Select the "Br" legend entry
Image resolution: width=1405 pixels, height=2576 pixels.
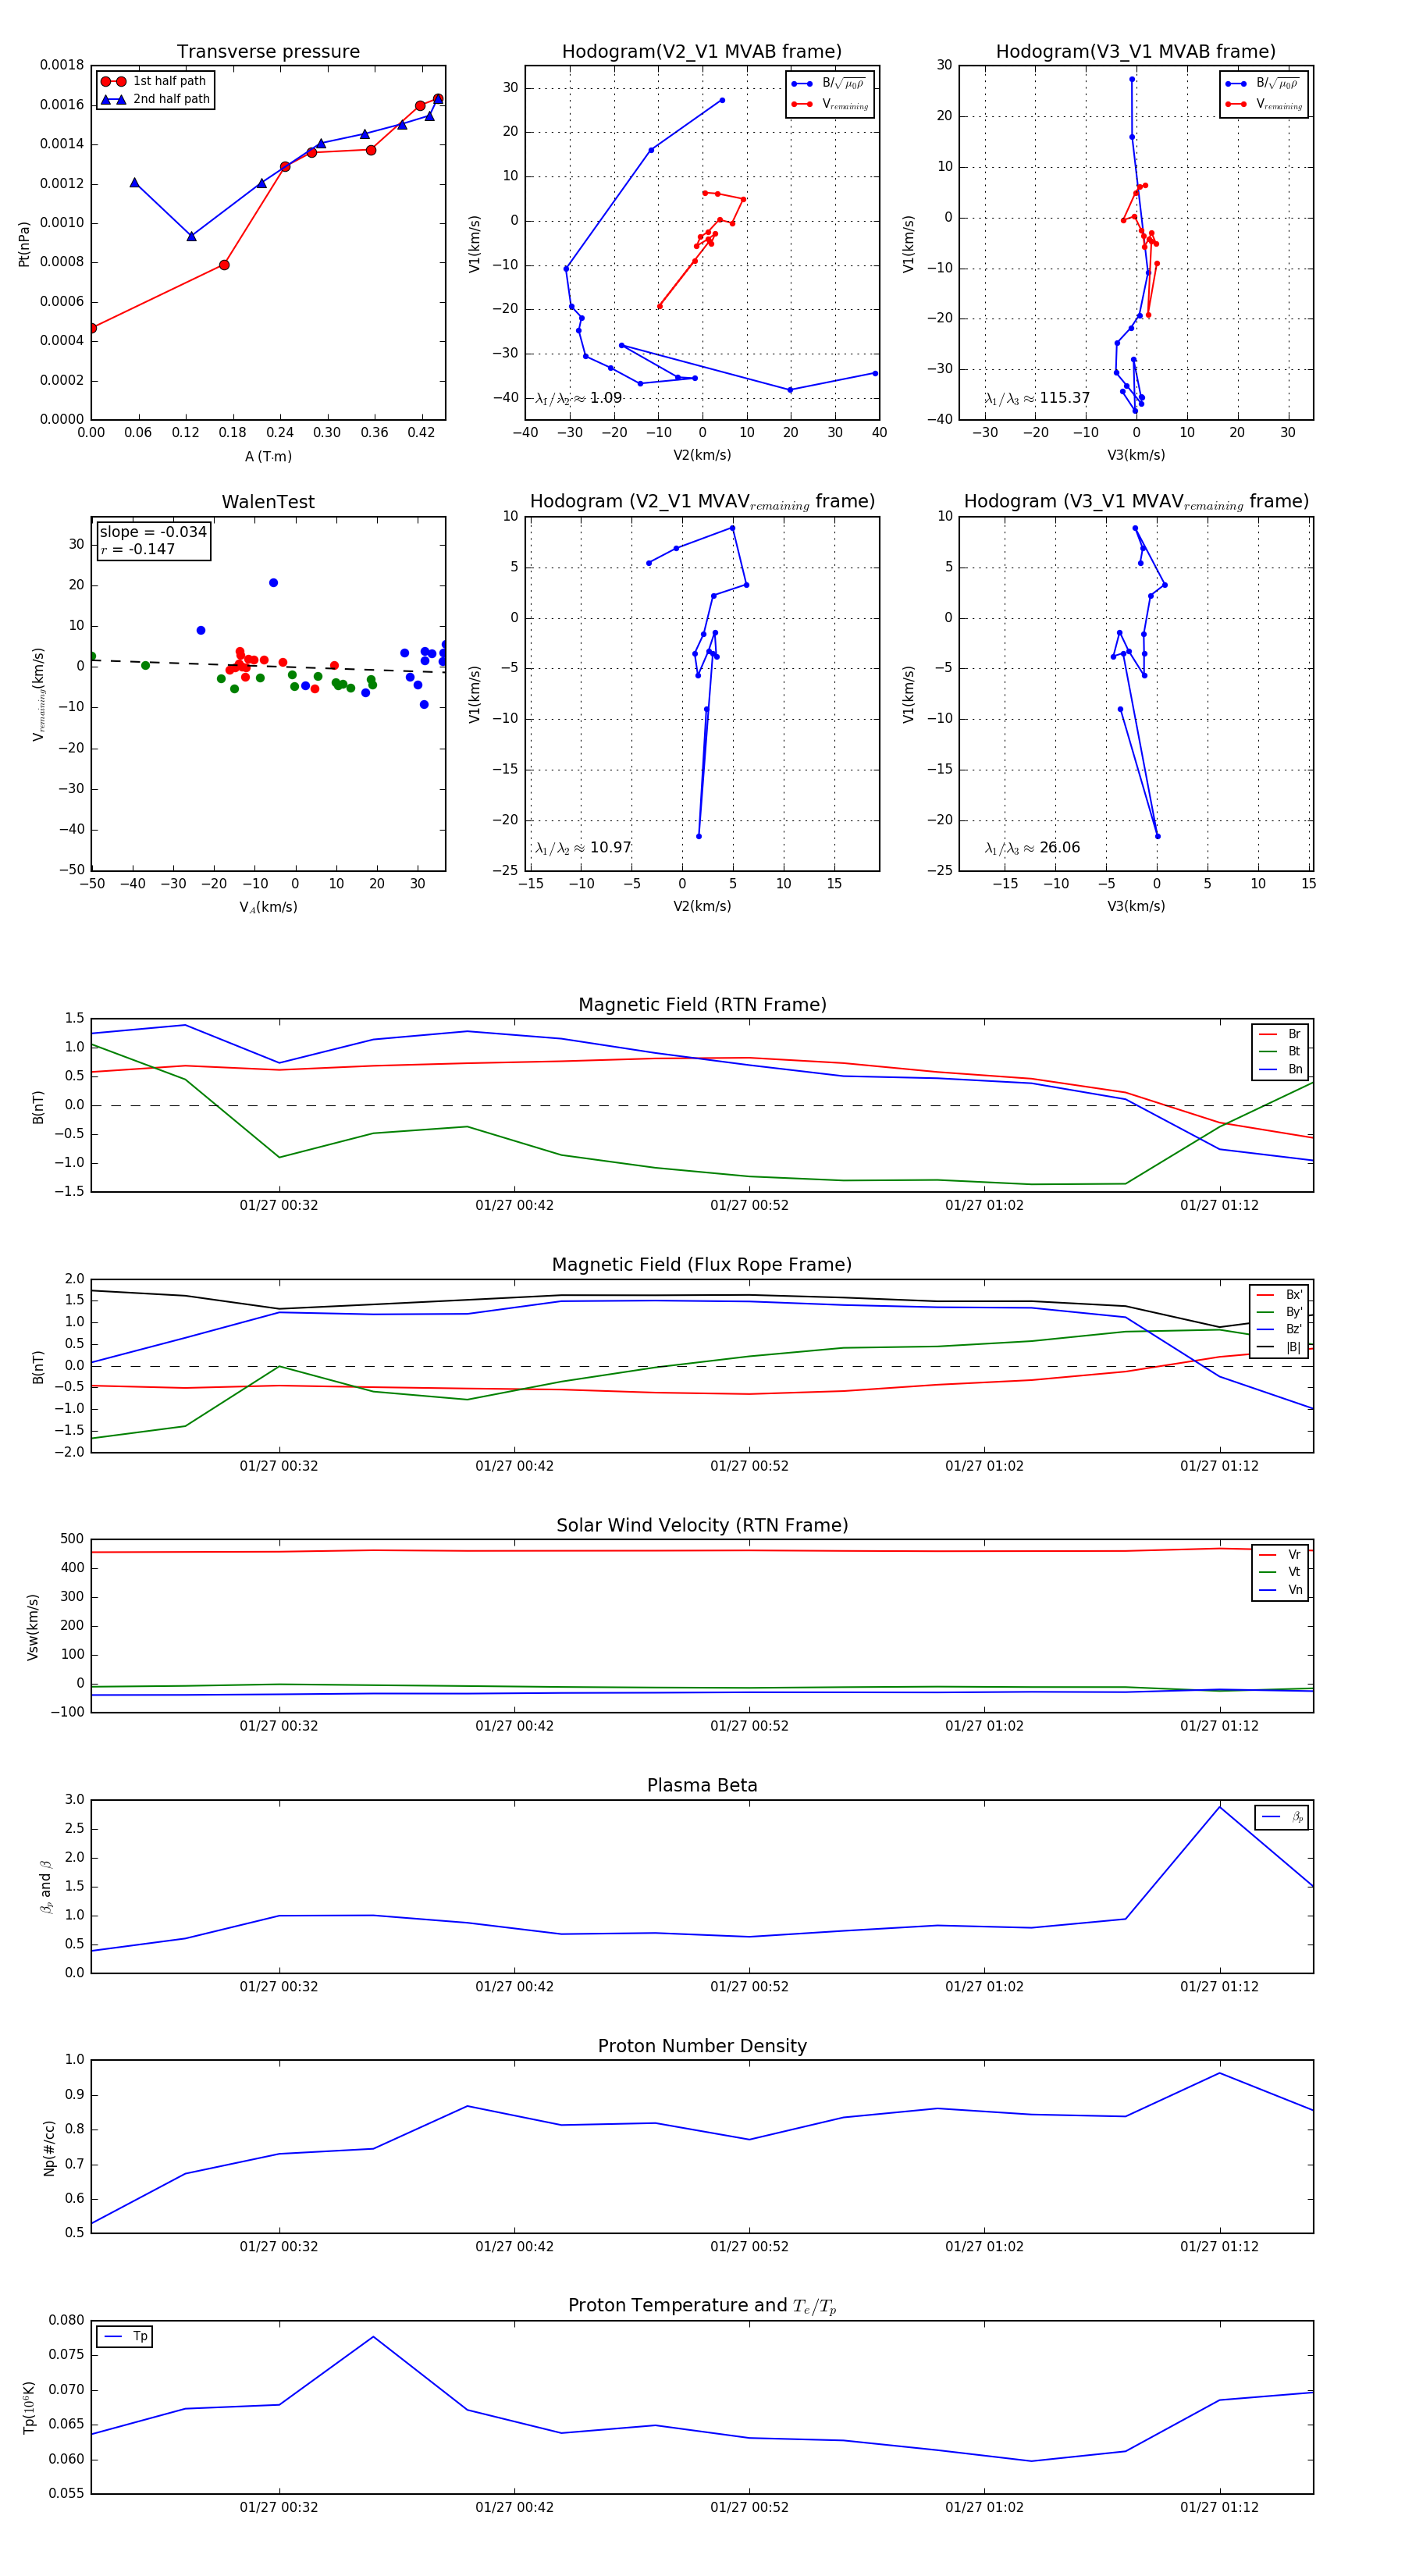(x=1280, y=1034)
